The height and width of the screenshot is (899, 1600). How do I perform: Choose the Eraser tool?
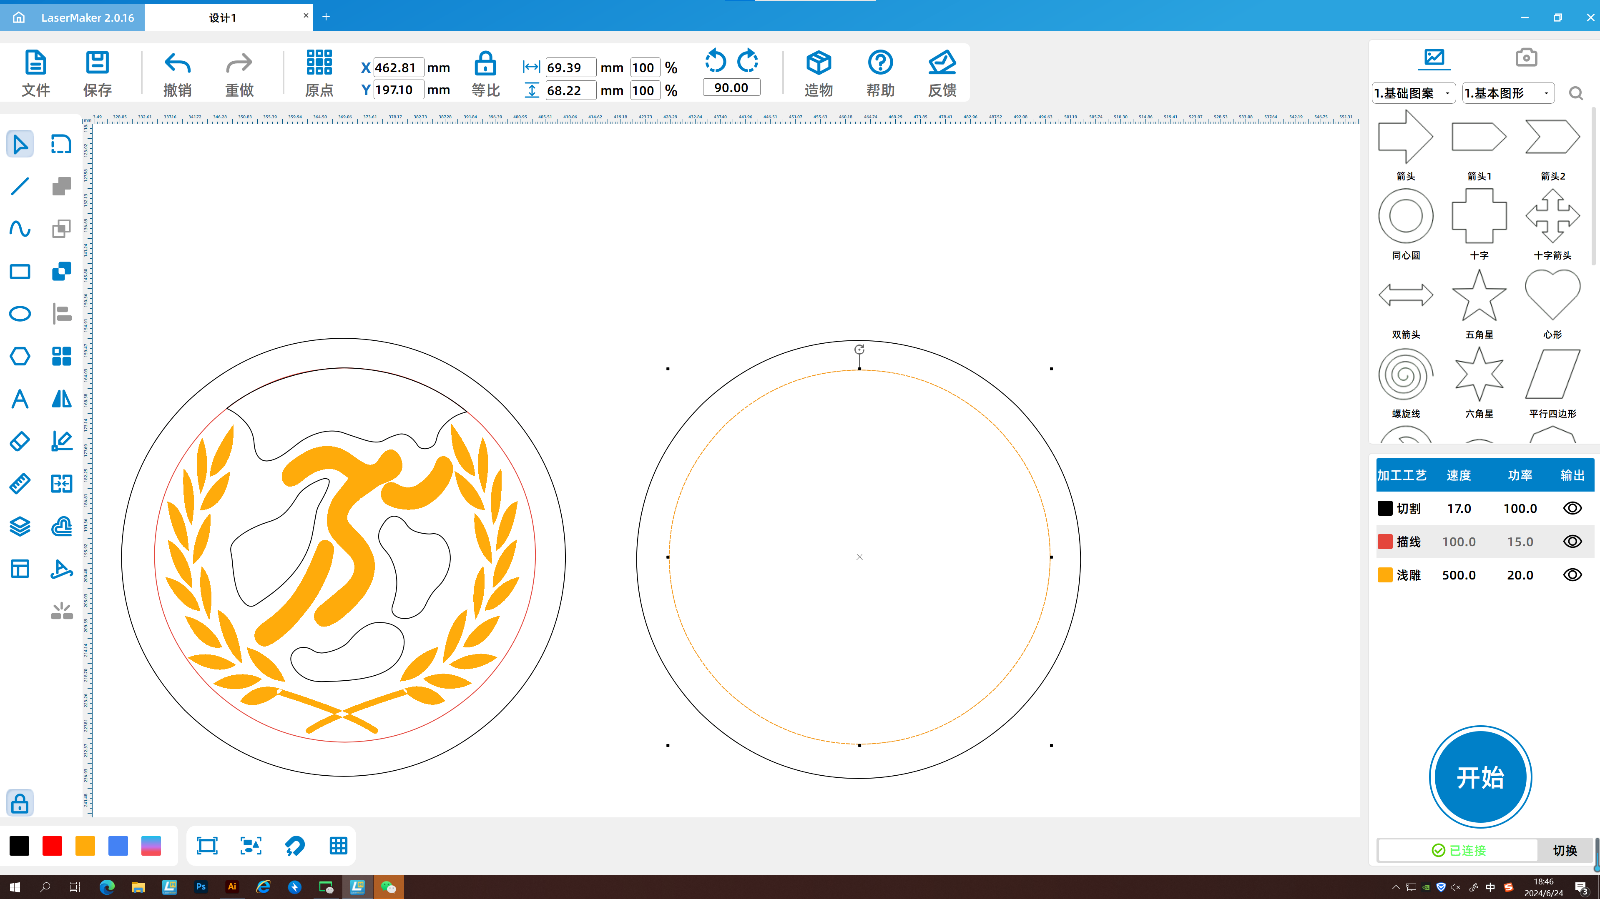[20, 441]
